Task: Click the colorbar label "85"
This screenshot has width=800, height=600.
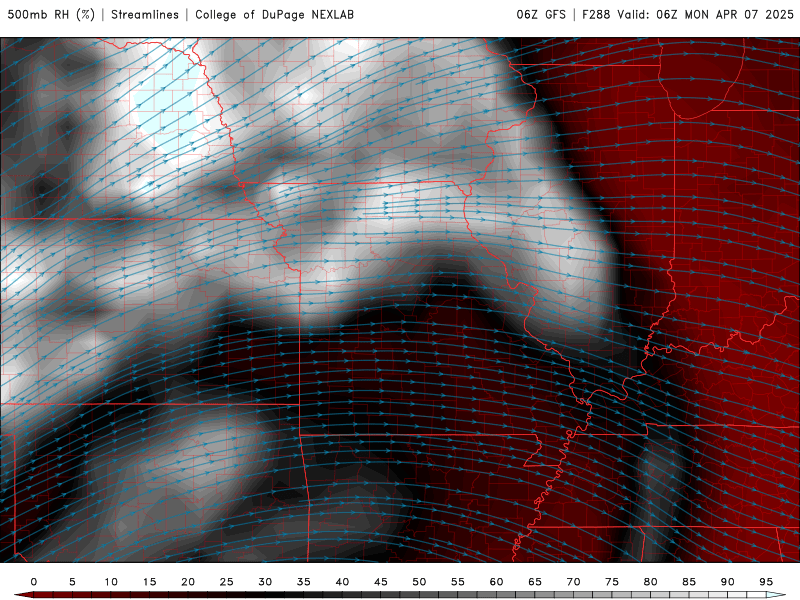Action: [689, 582]
